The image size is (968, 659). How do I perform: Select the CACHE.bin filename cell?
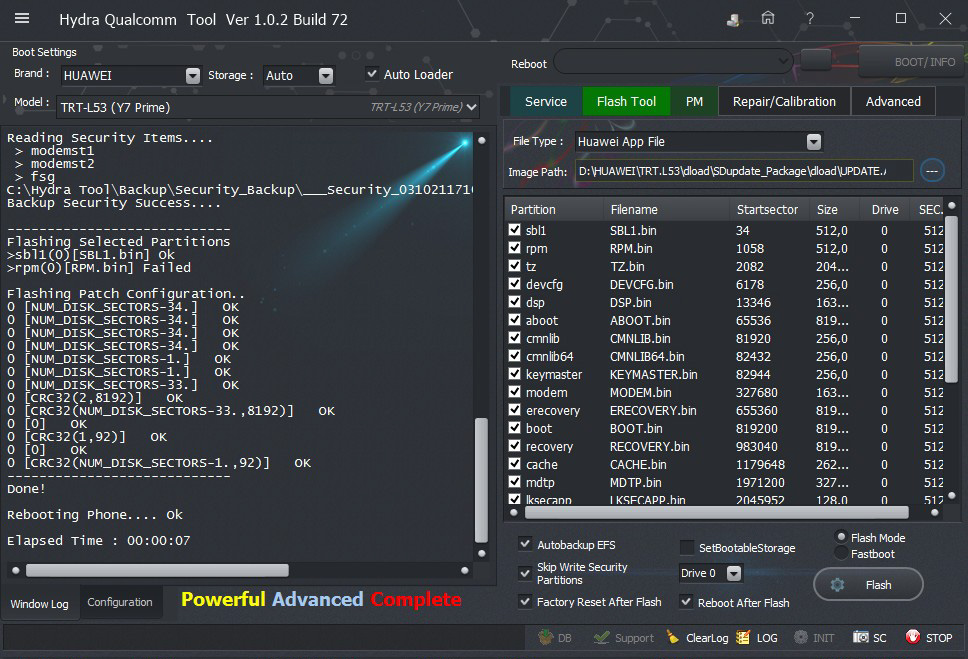(x=638, y=464)
